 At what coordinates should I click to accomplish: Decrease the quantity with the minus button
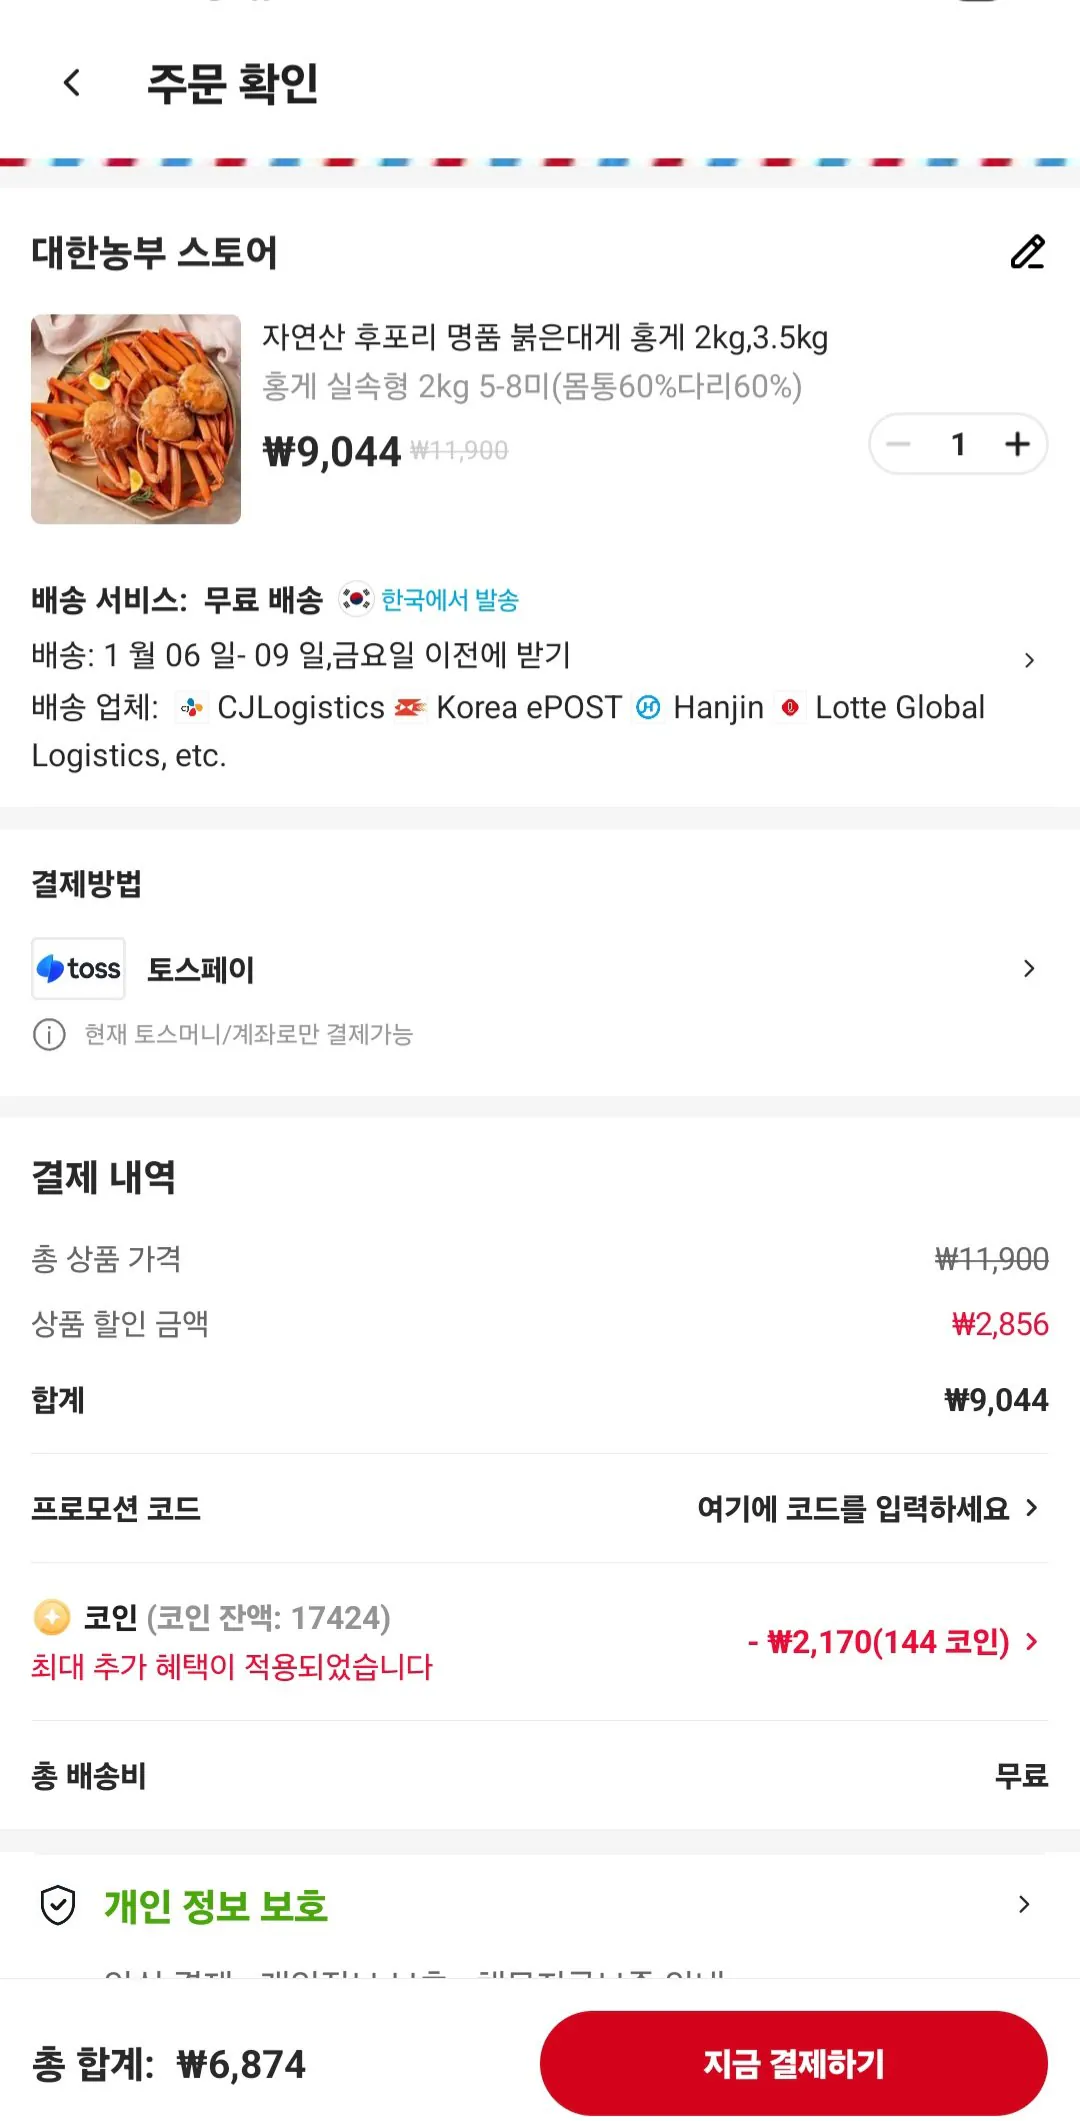coord(900,444)
